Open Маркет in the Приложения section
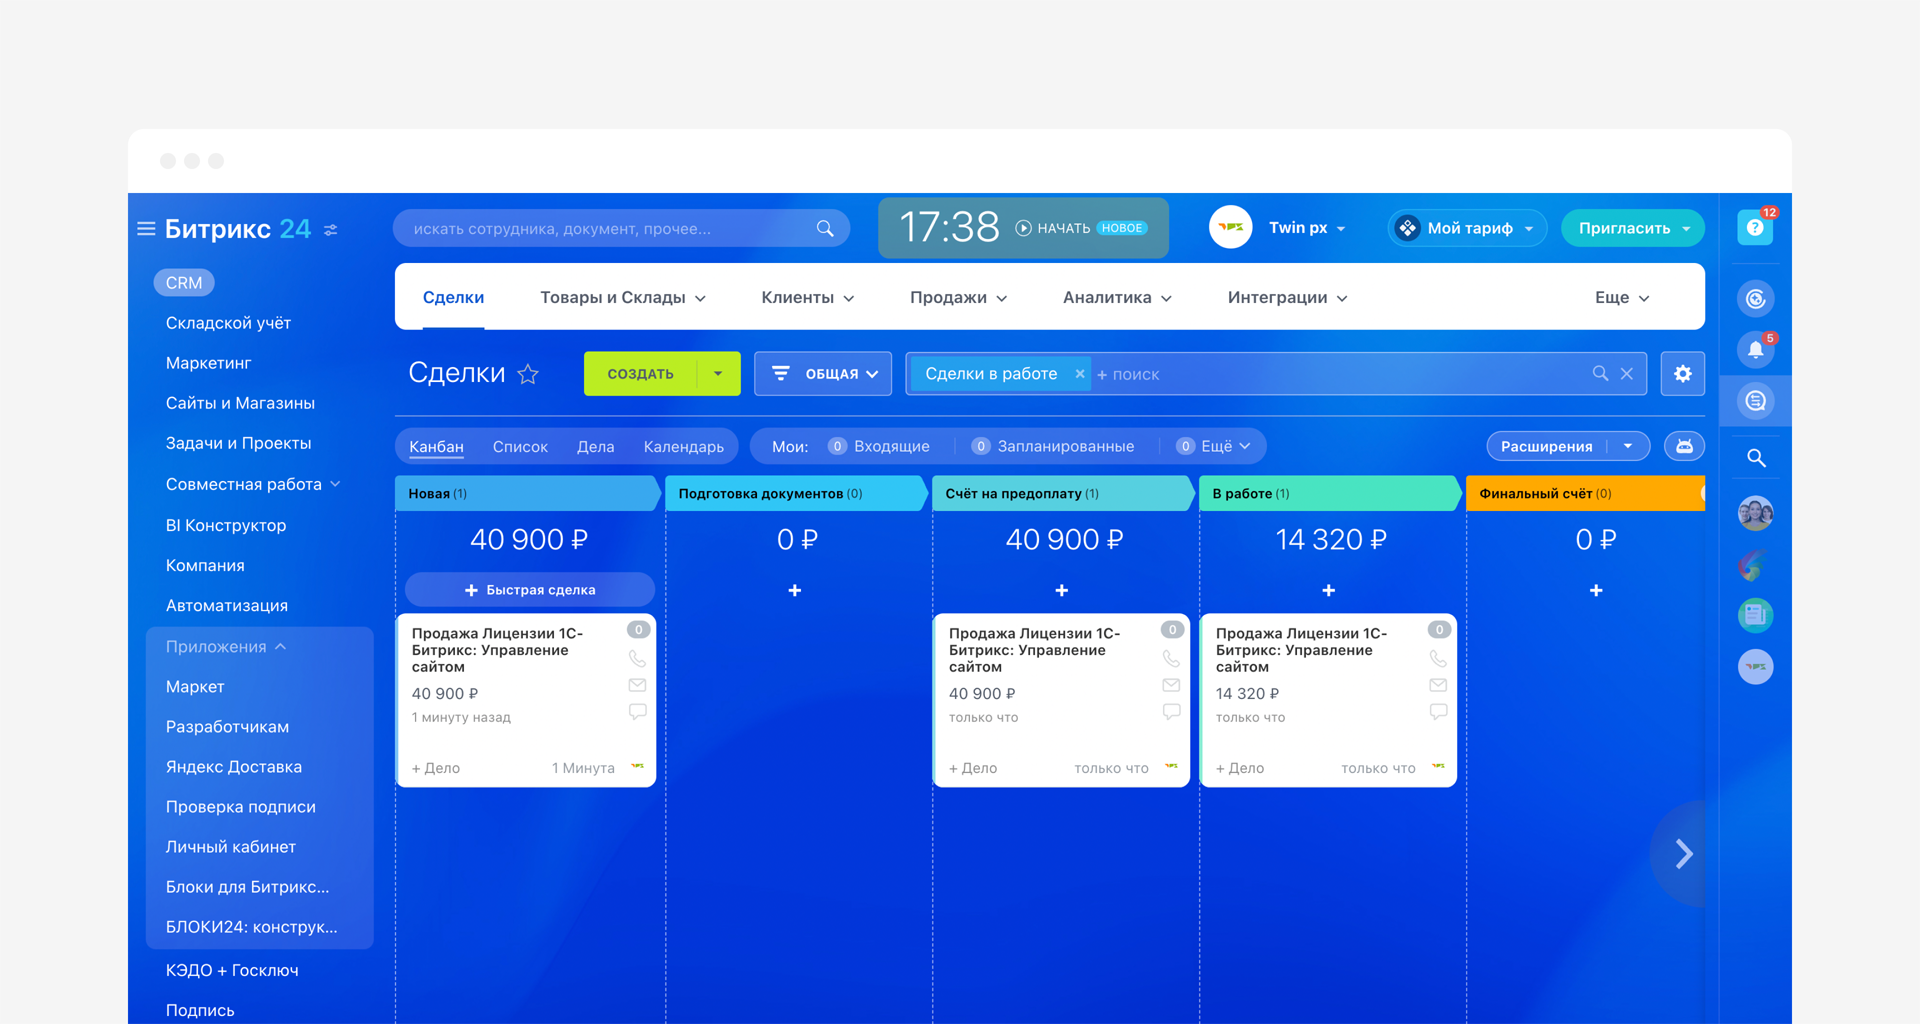 click(x=195, y=687)
